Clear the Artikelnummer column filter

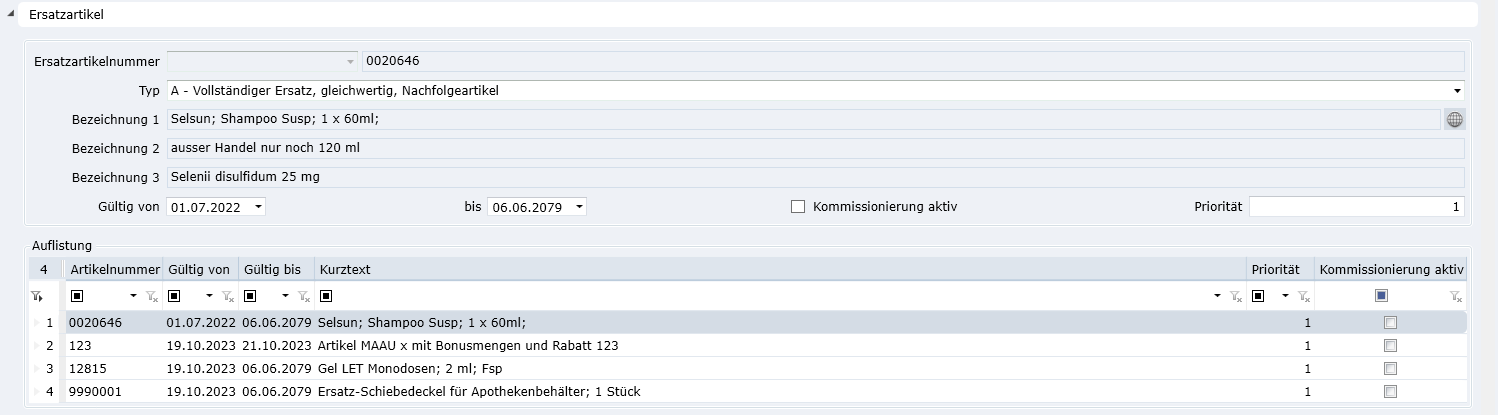point(152,296)
